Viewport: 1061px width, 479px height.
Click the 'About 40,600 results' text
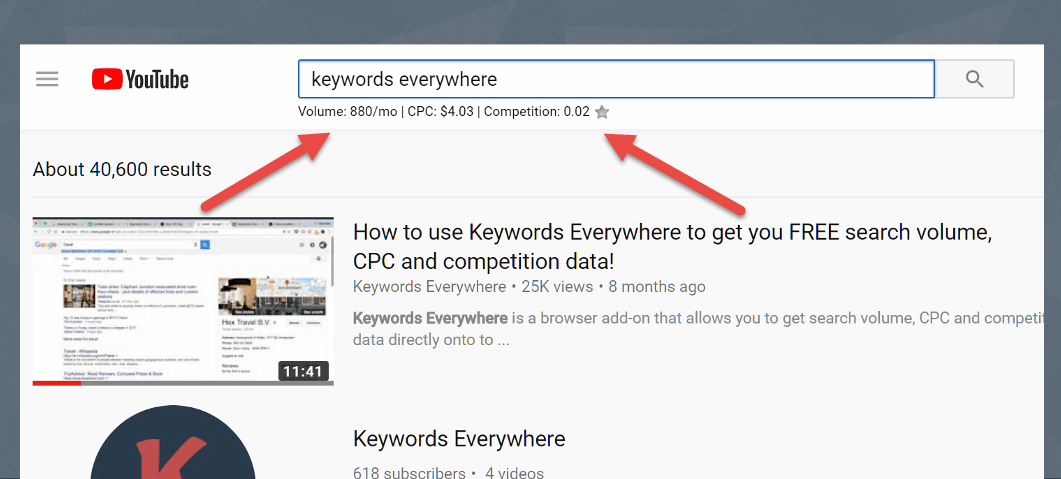(x=122, y=169)
